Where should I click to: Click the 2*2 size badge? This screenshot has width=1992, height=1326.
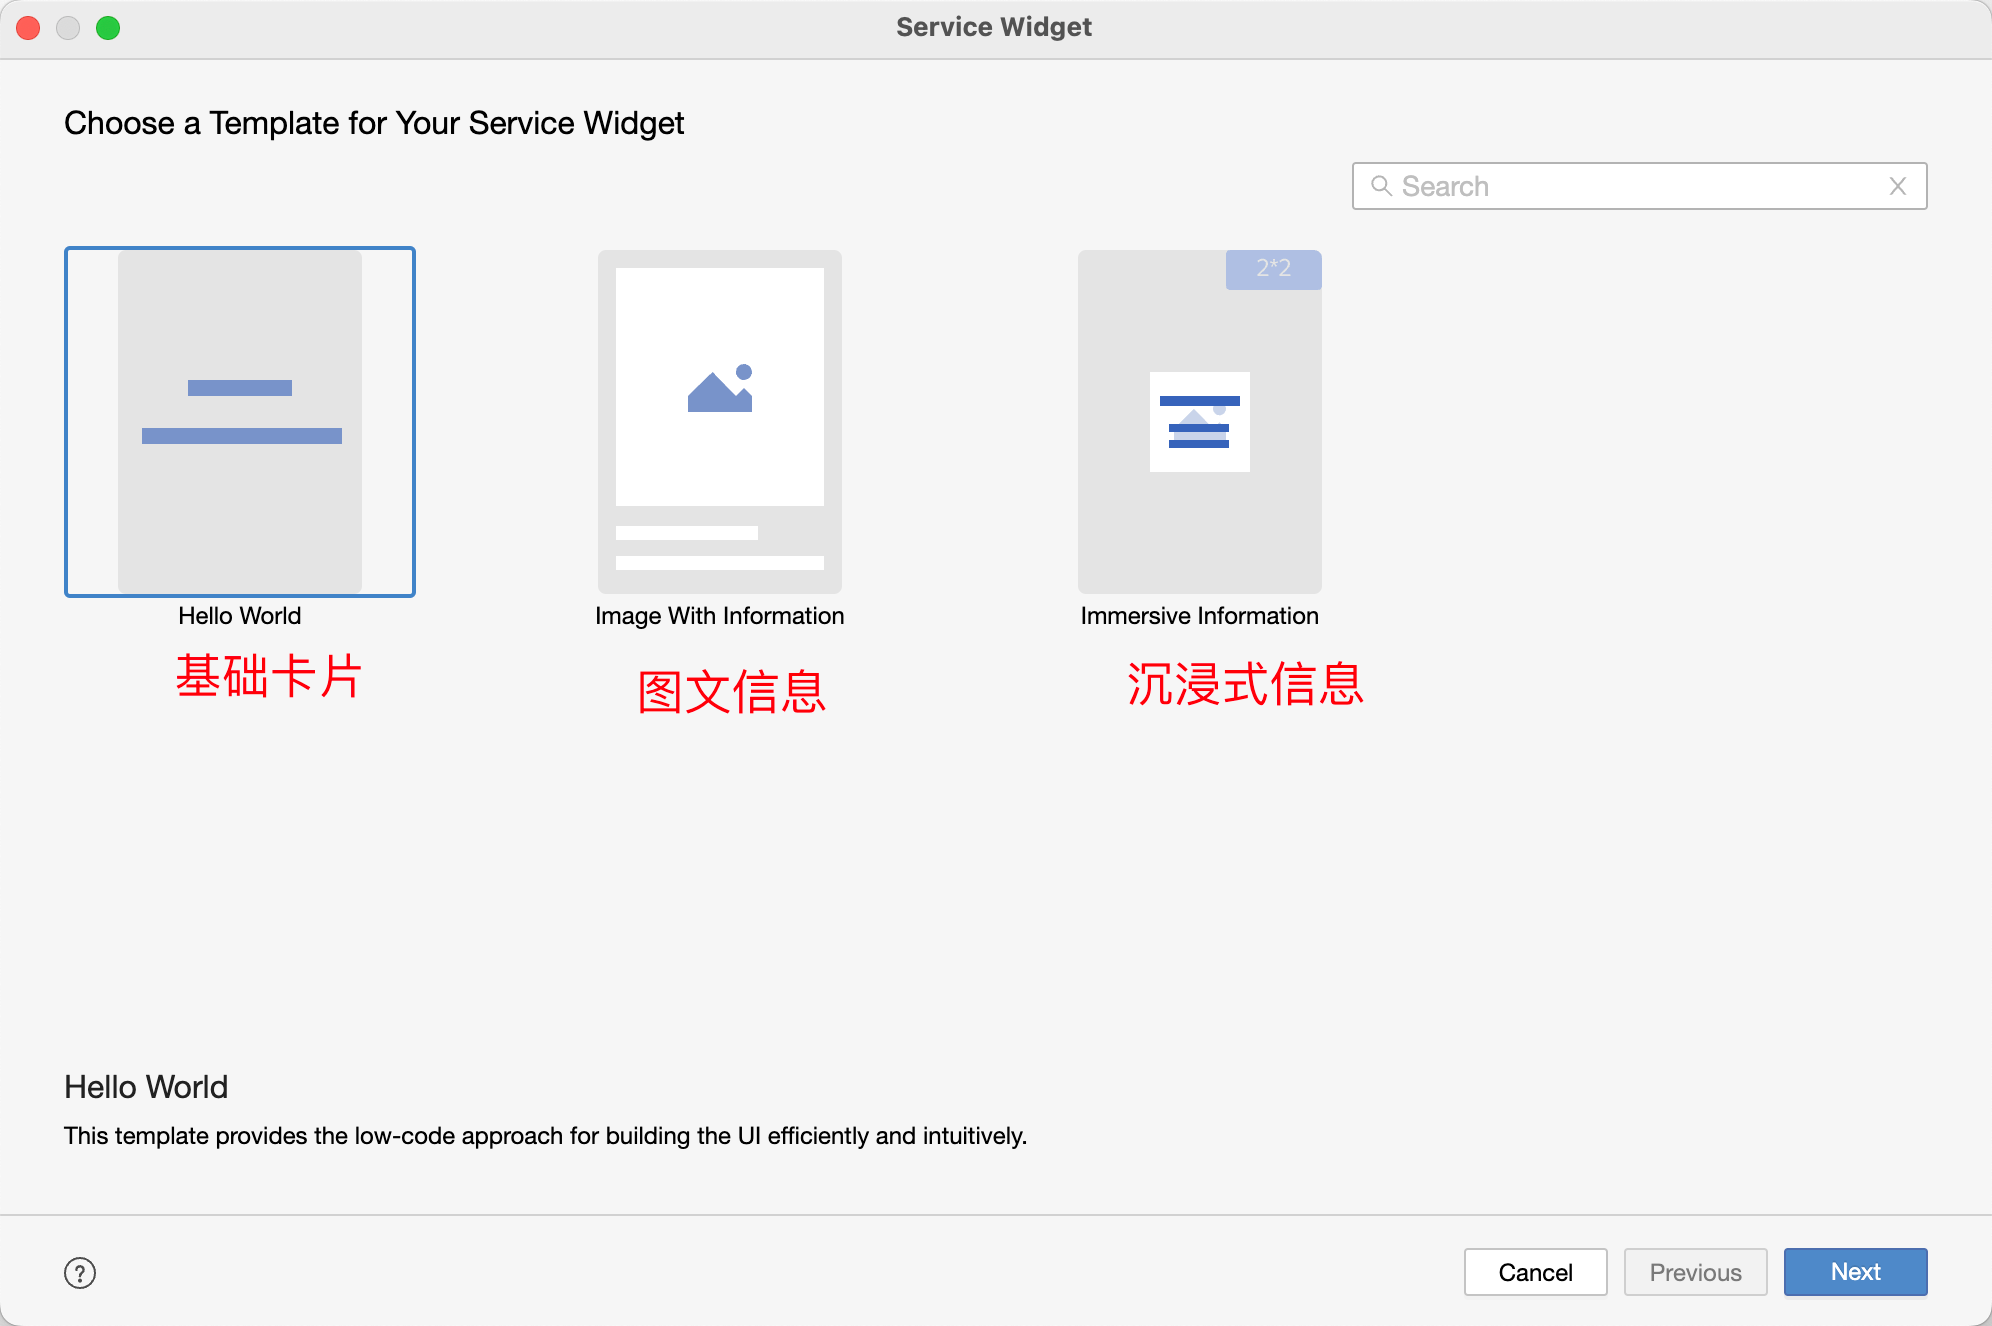[1273, 269]
